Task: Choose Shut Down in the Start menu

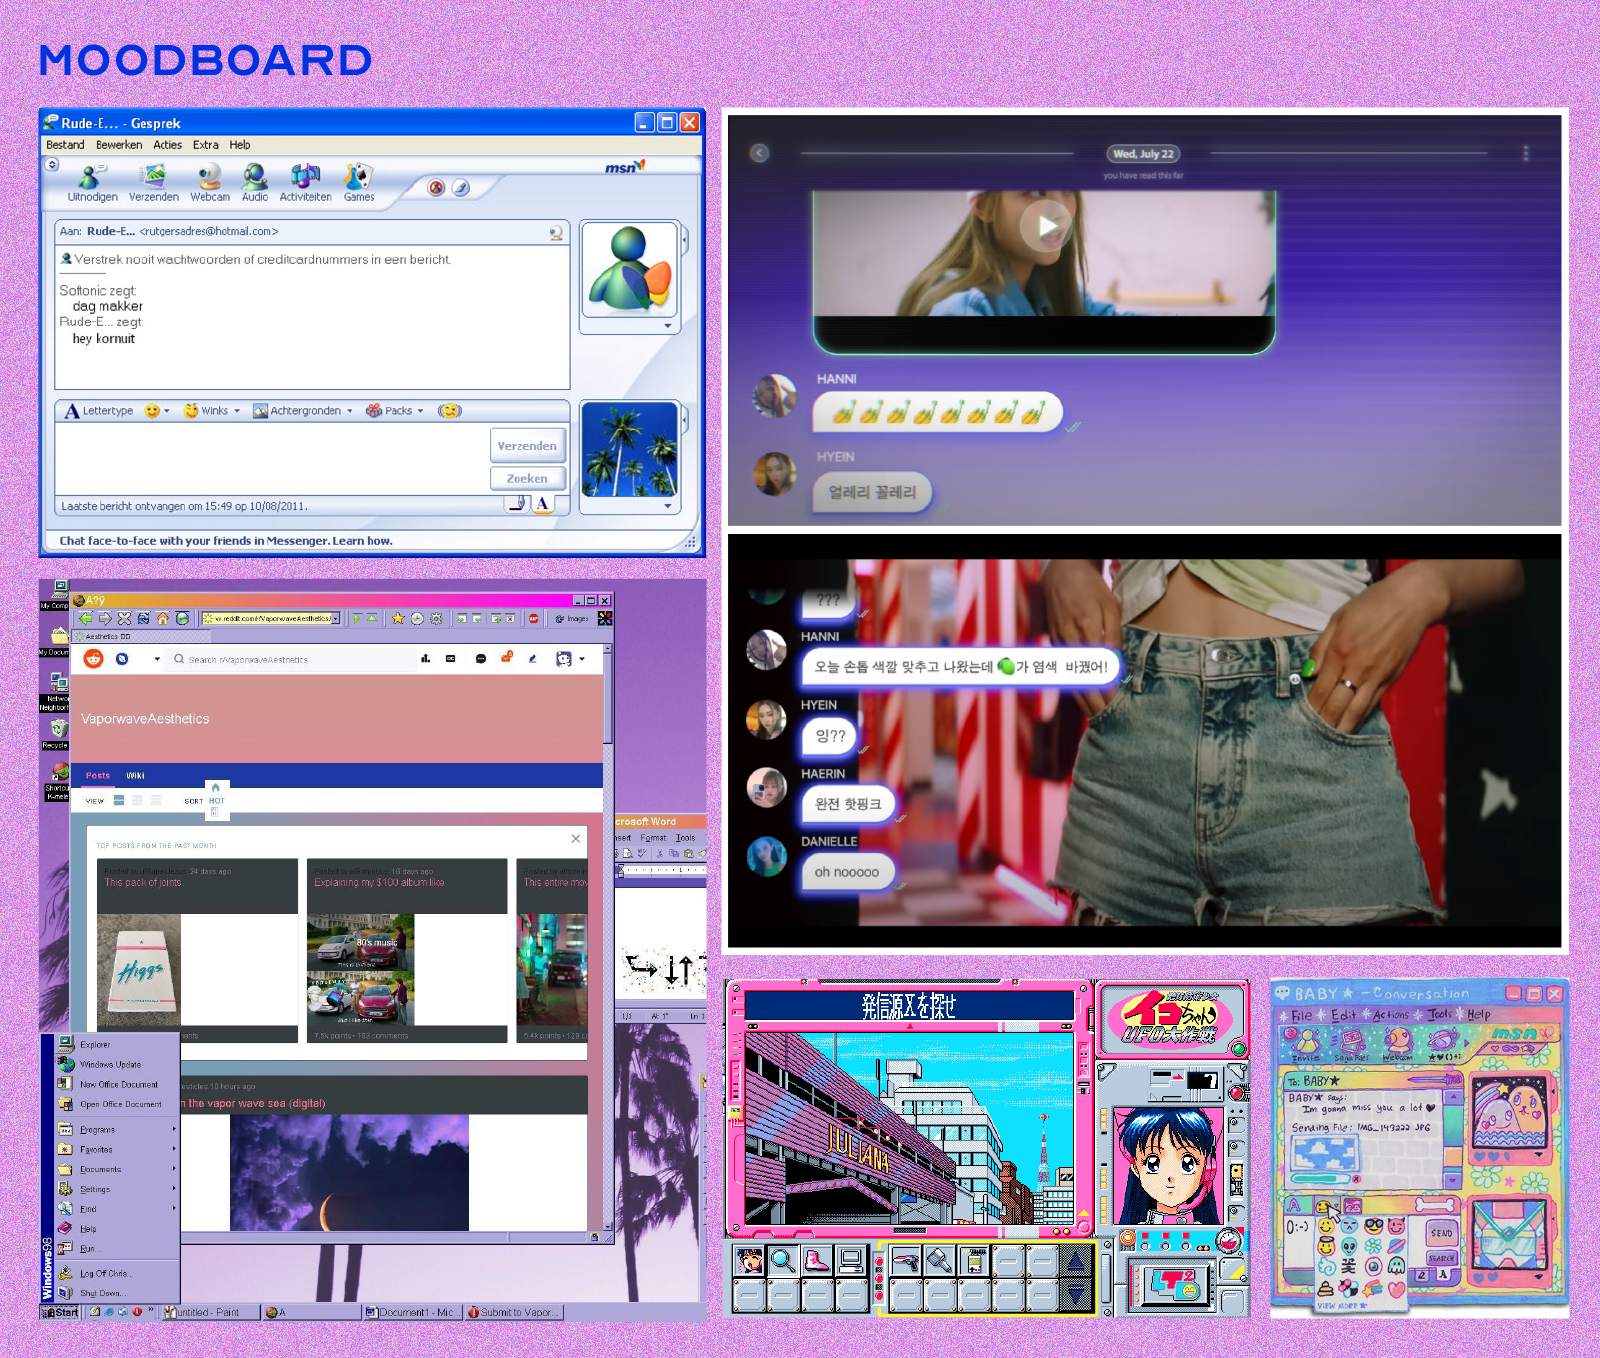Action: [117, 1293]
